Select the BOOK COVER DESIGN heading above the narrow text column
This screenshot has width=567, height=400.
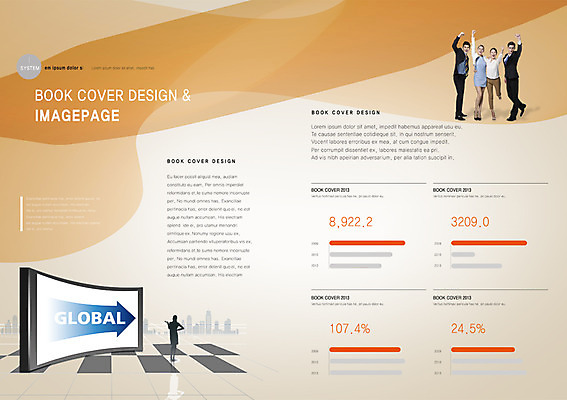pyautogui.click(x=201, y=161)
